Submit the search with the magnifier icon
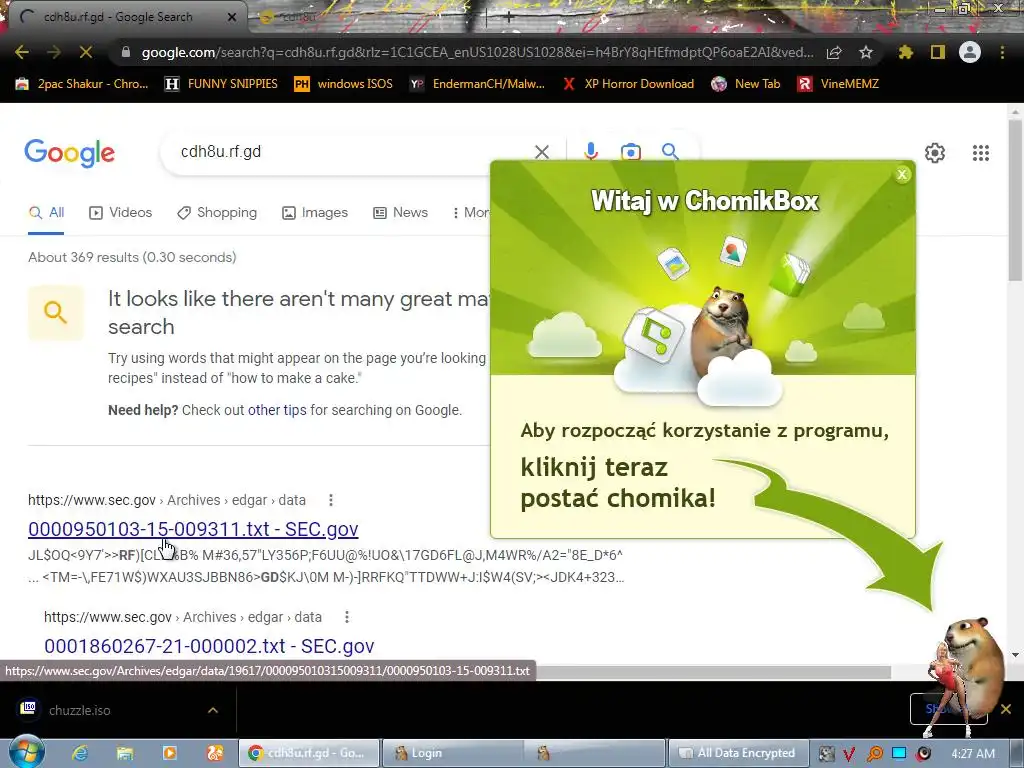Viewport: 1024px width, 768px height. tap(670, 152)
